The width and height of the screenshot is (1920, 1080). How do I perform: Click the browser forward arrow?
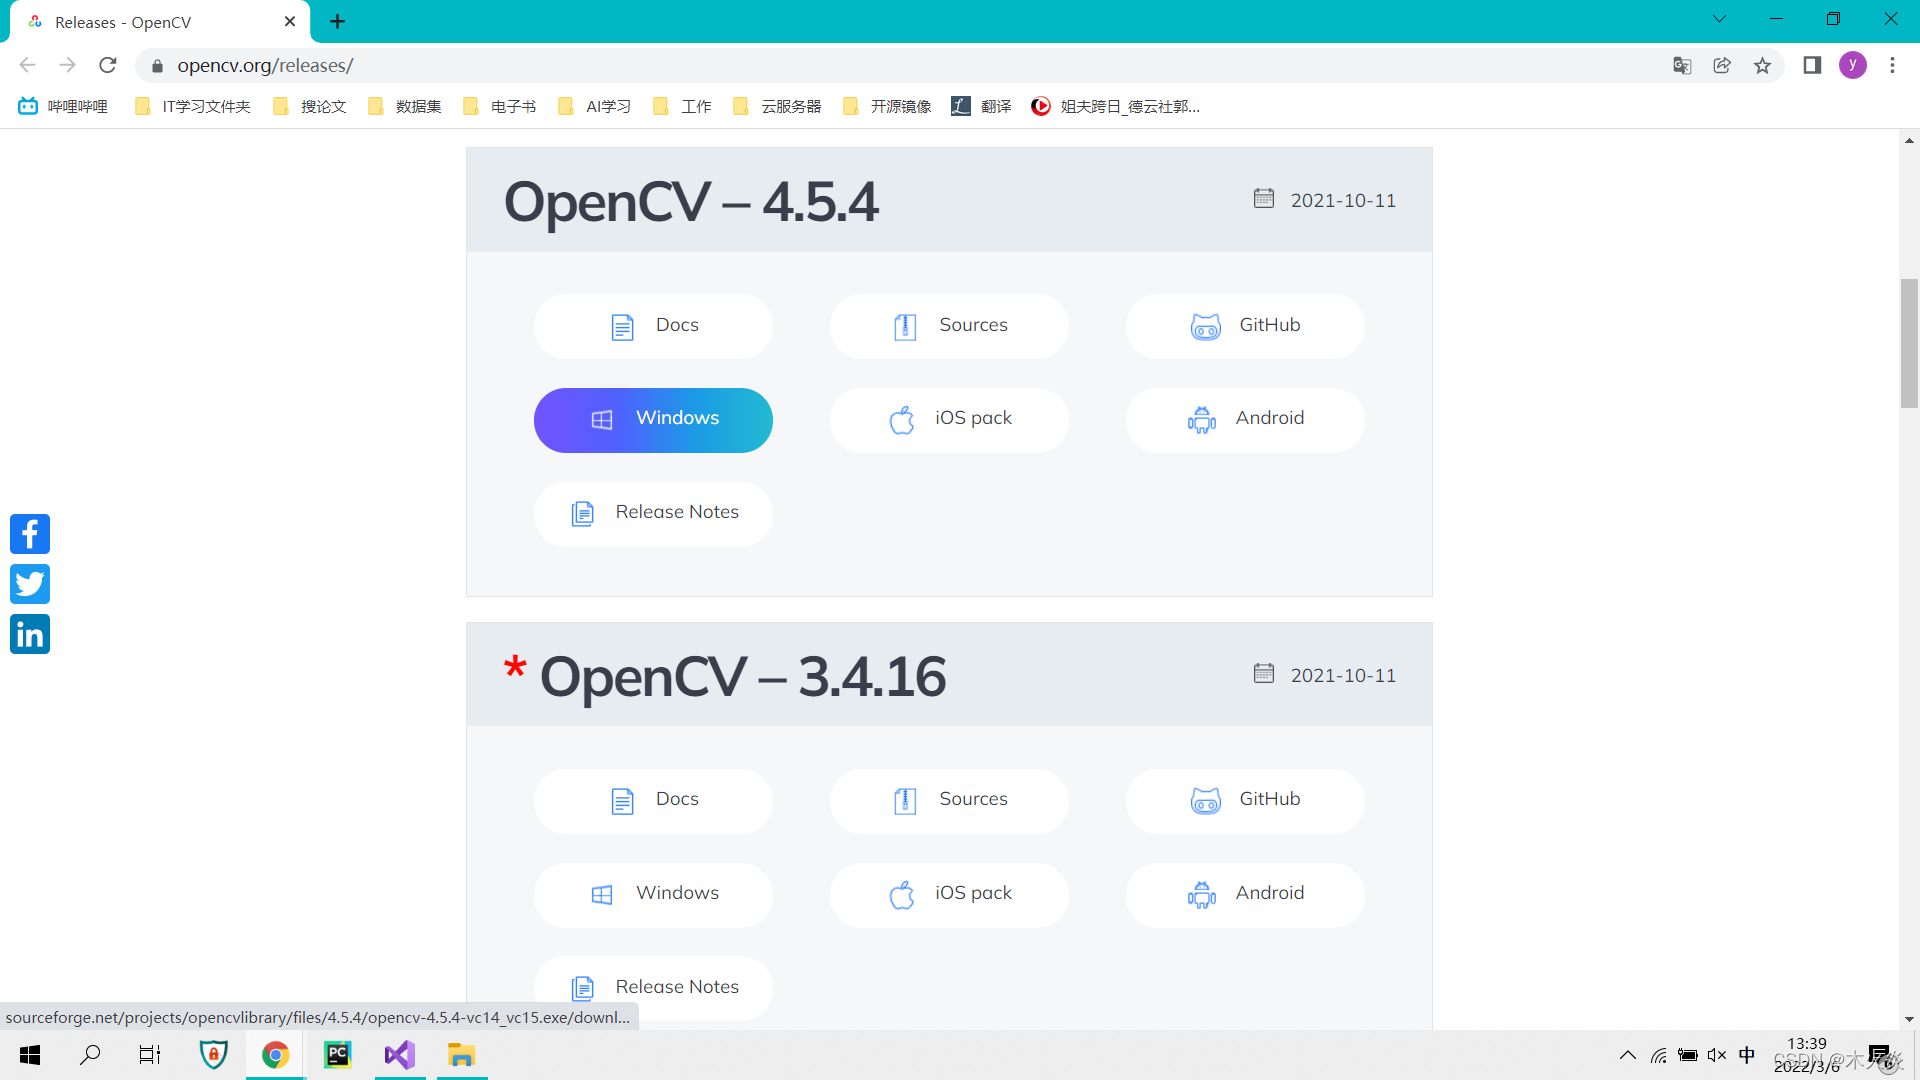pos(67,65)
